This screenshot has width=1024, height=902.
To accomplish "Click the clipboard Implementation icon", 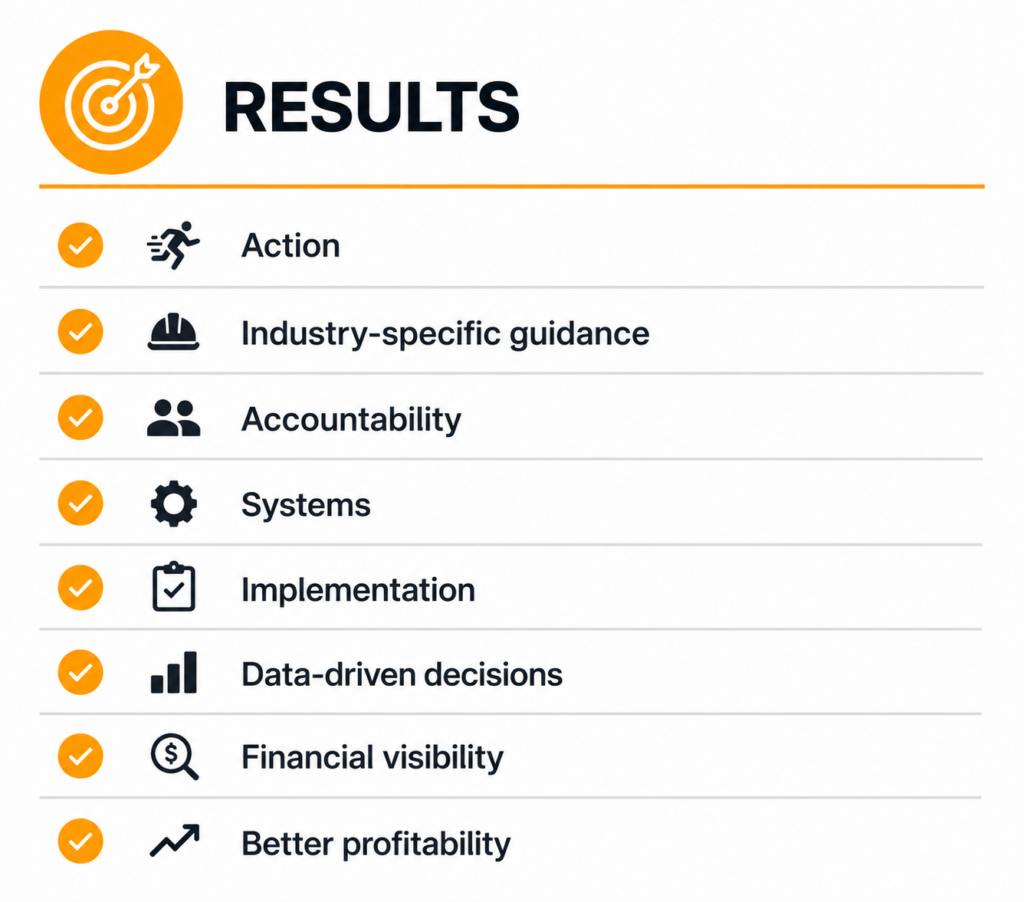I will point(174,587).
